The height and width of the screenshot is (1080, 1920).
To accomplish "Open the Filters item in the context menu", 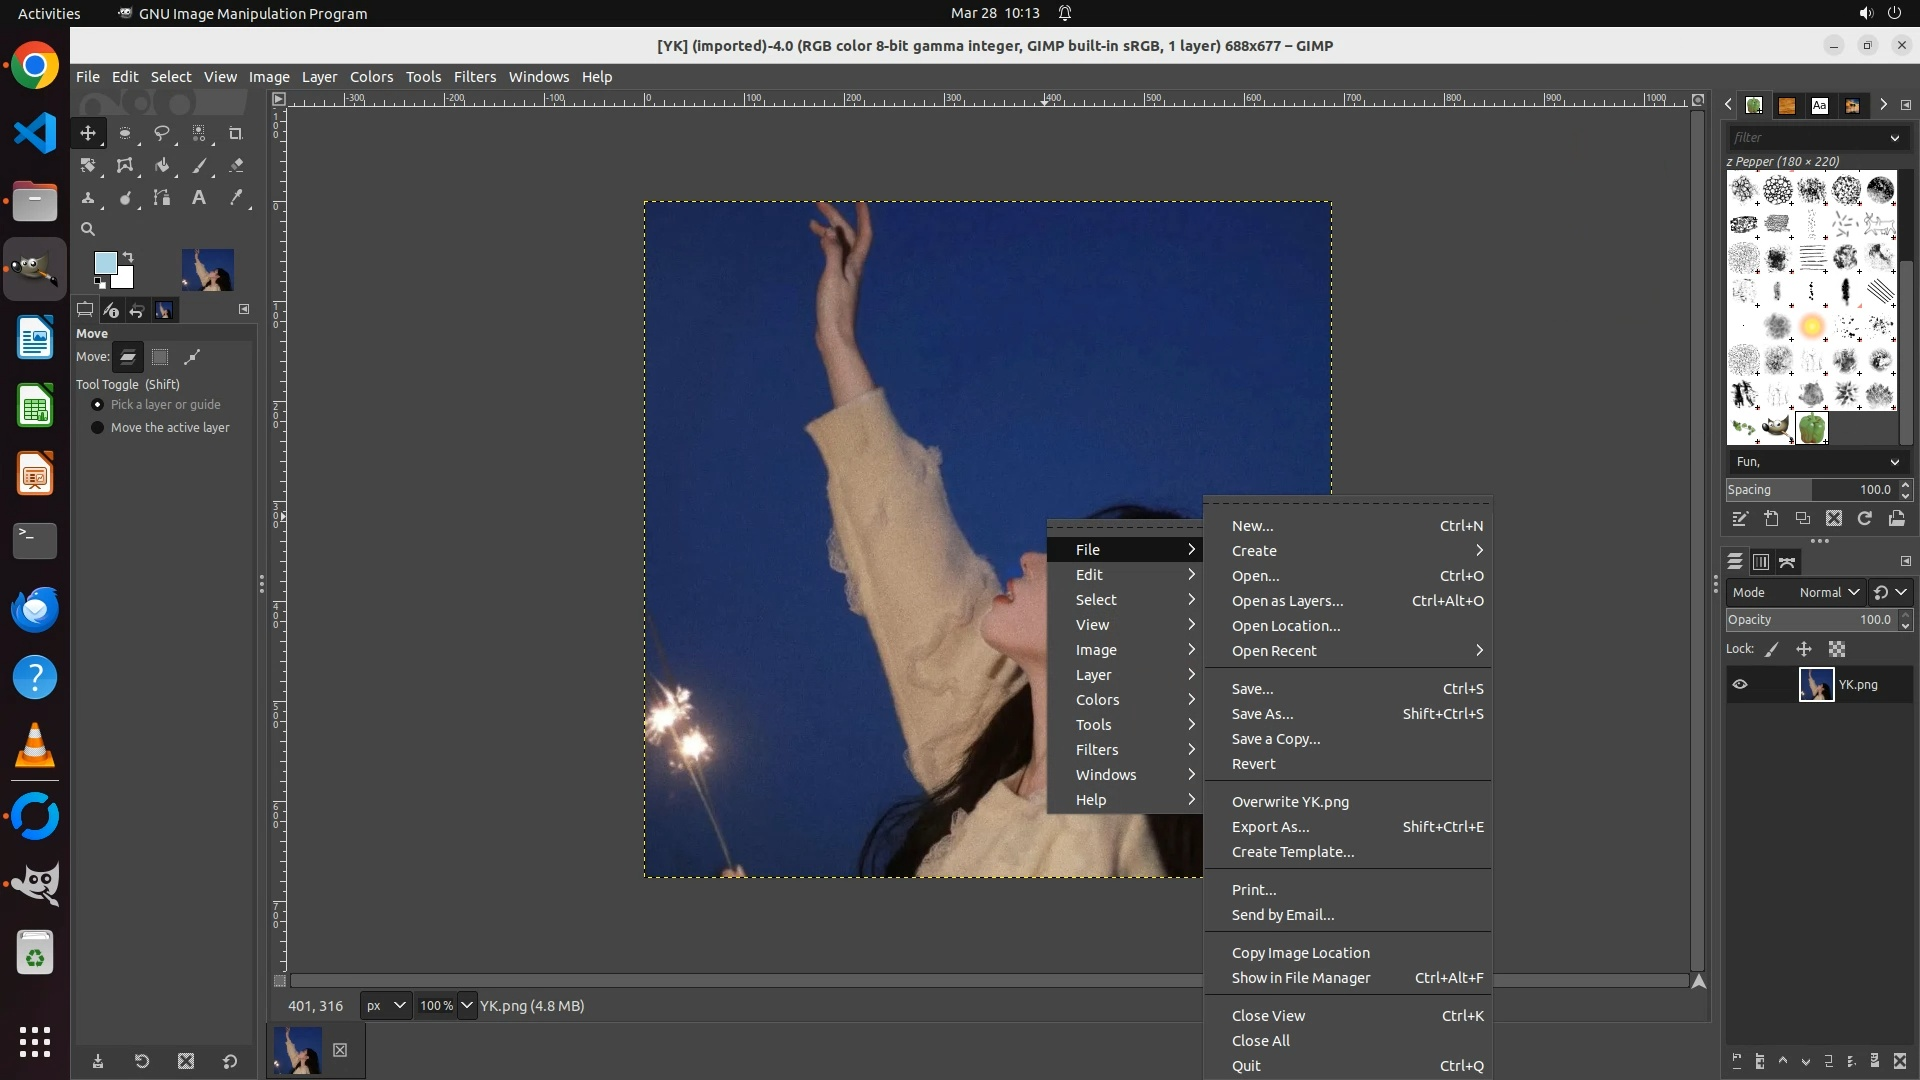I will pyautogui.click(x=1097, y=750).
